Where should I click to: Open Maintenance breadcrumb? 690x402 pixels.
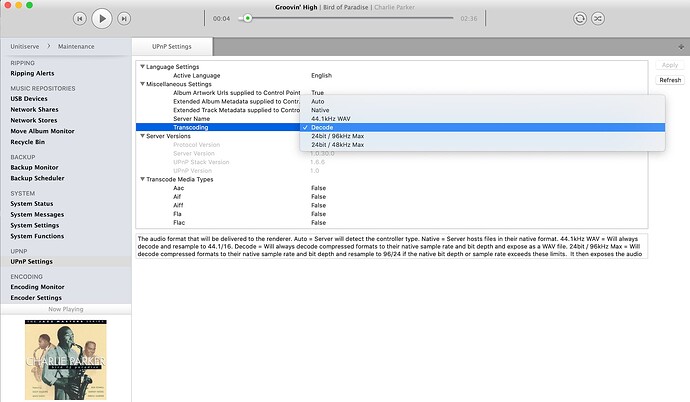pos(76,46)
